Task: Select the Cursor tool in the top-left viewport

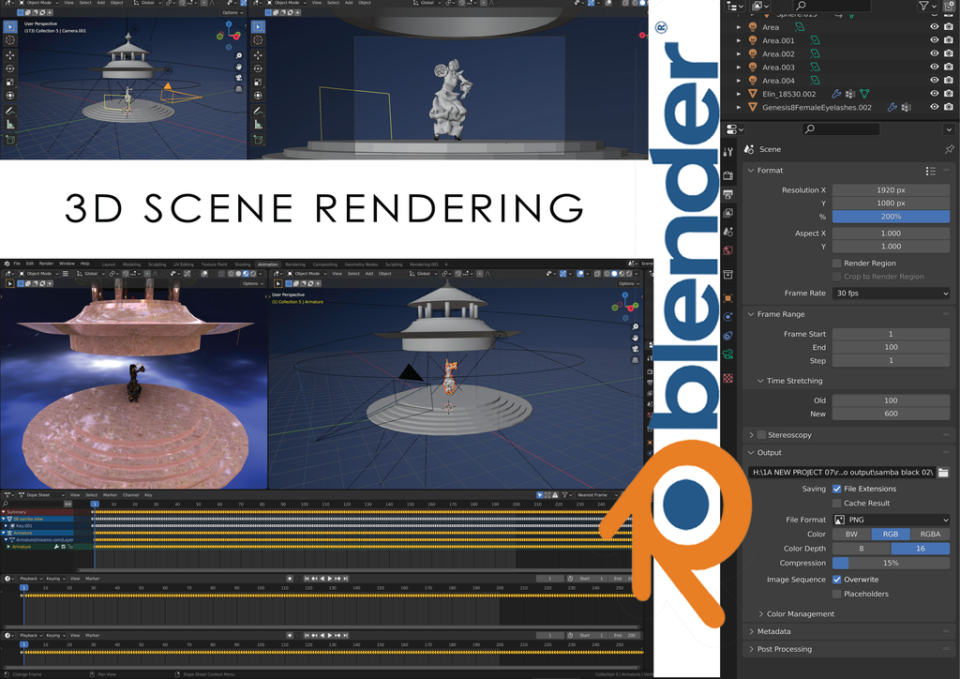Action: pos(10,40)
